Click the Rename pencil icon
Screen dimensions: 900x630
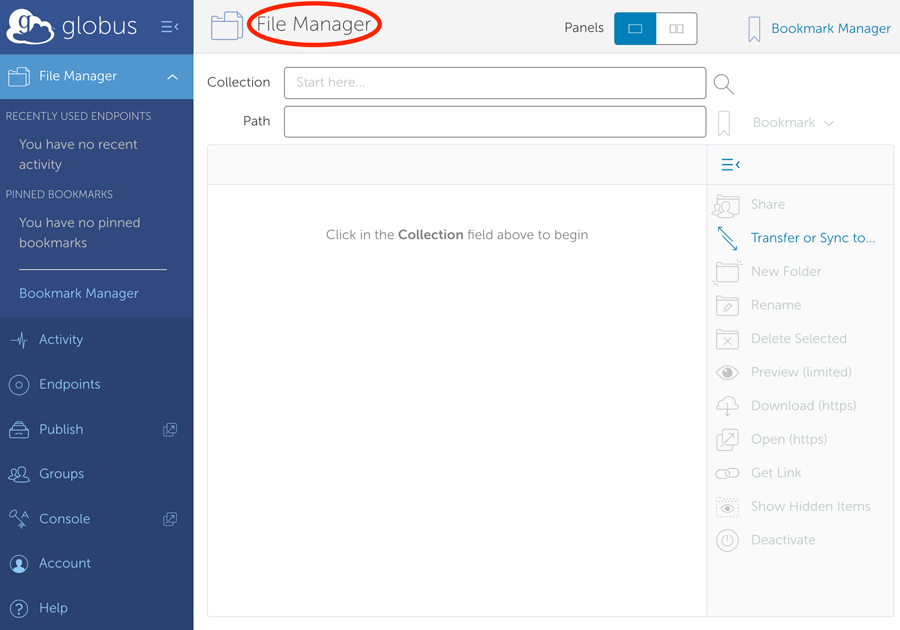(x=727, y=305)
